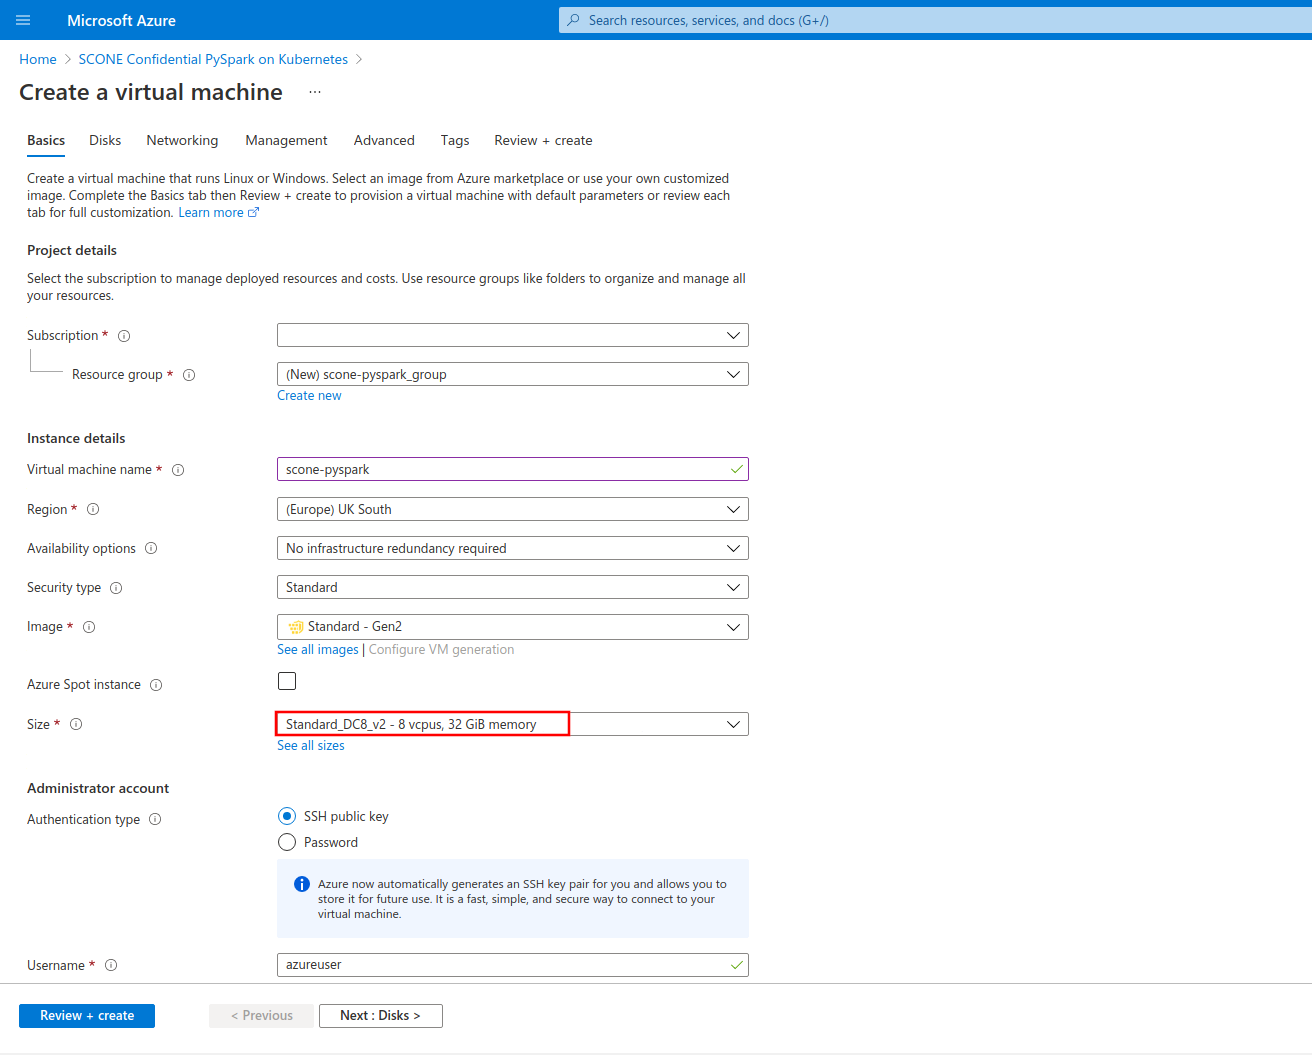The image size is (1312, 1055).
Task: Click the info icon beside Authentication type
Action: point(155,819)
